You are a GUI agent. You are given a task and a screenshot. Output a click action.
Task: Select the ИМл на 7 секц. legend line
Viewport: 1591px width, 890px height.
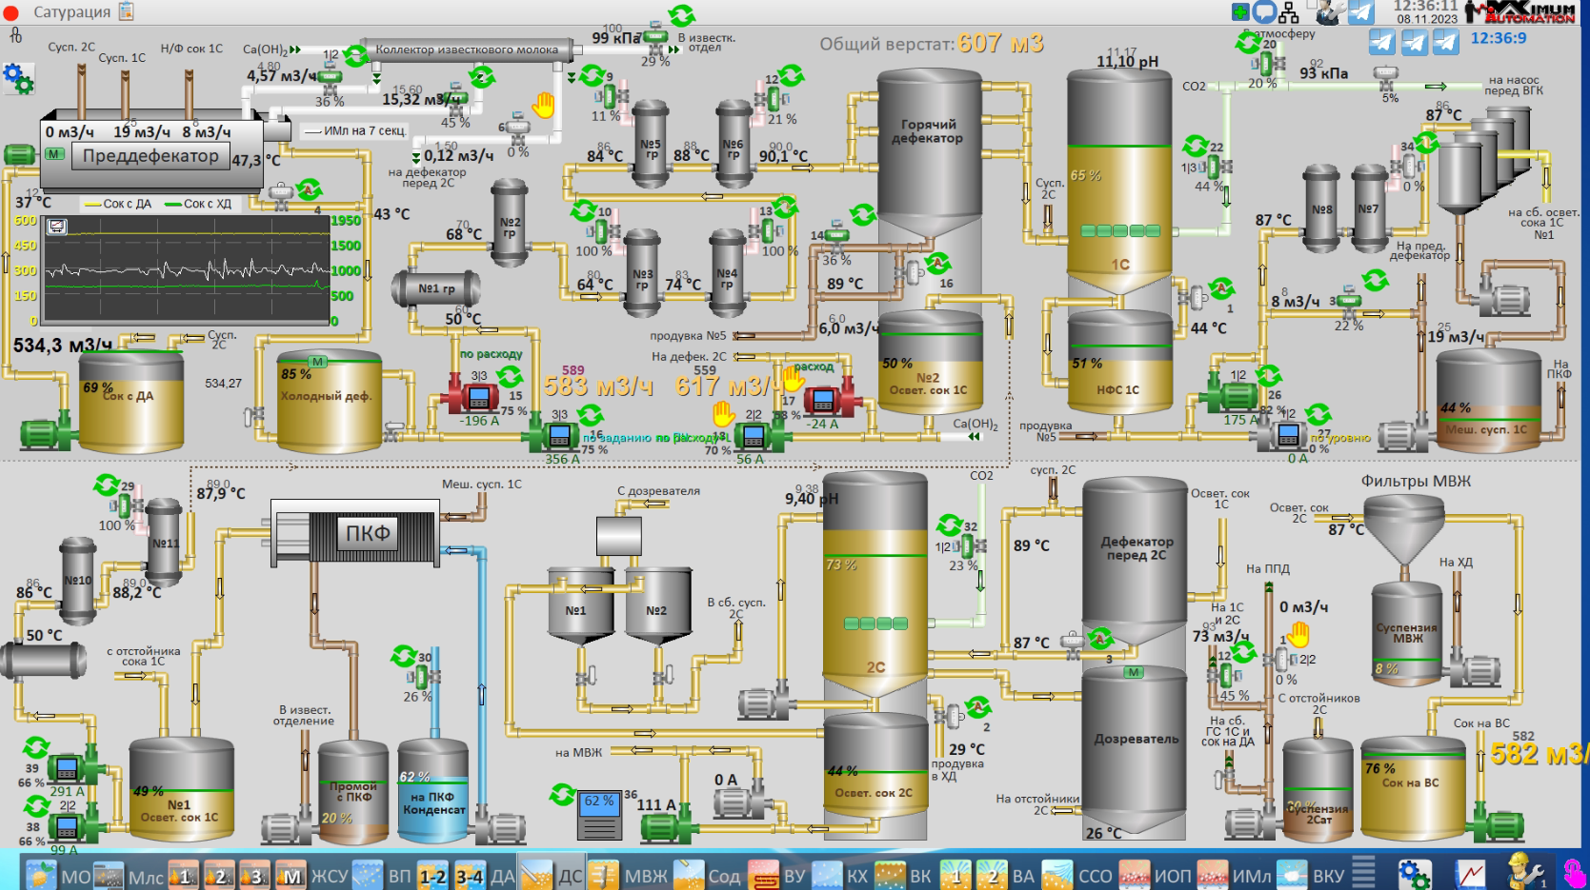[354, 131]
